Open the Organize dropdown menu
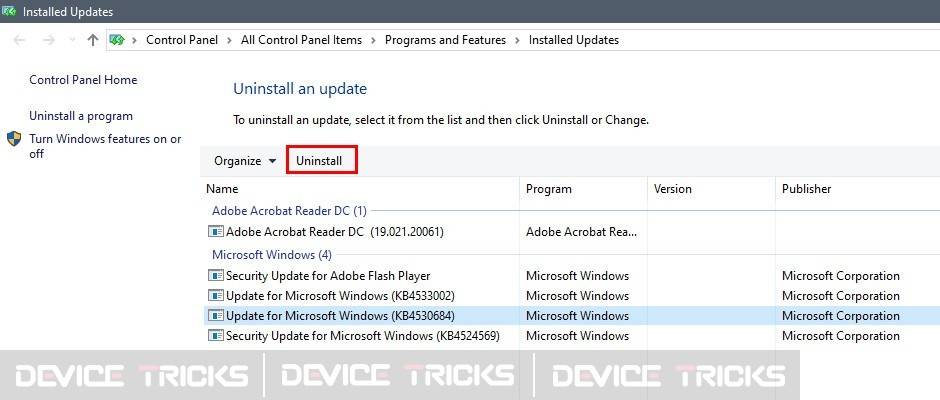 click(x=245, y=161)
